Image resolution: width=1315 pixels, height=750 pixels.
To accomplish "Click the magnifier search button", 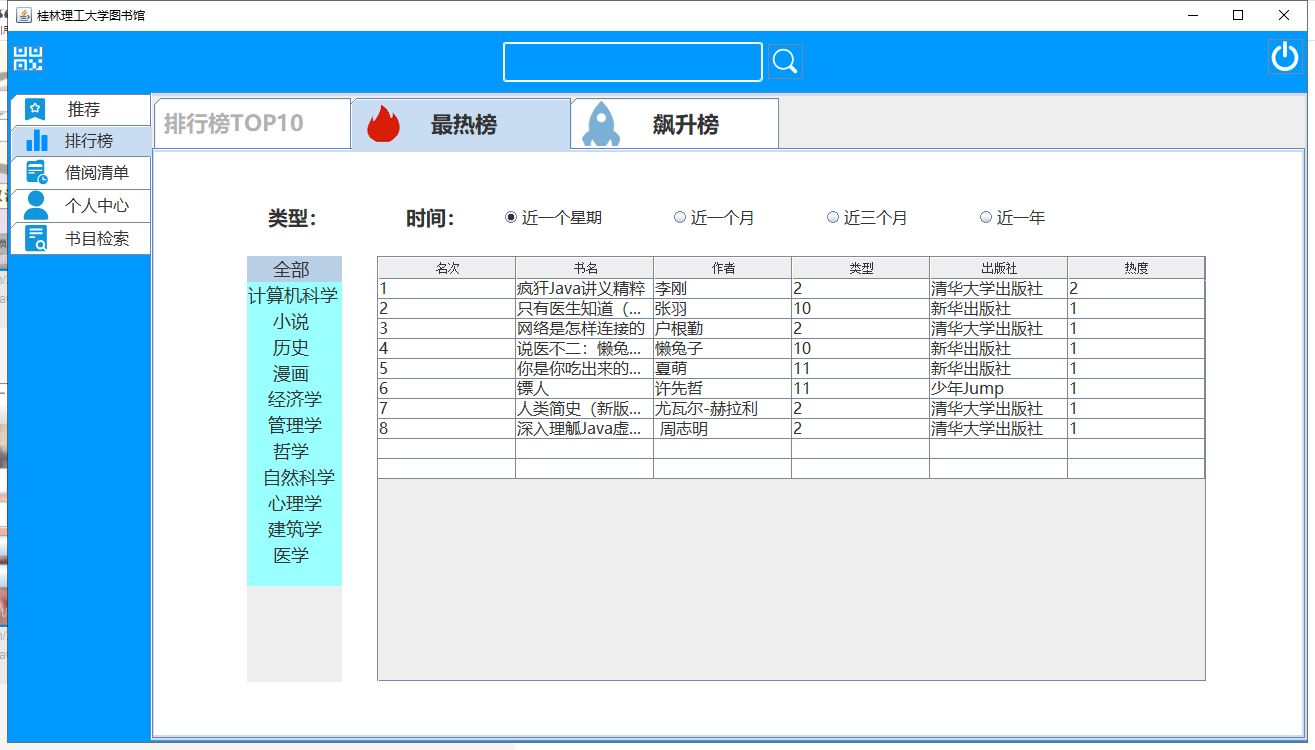I will pos(785,62).
